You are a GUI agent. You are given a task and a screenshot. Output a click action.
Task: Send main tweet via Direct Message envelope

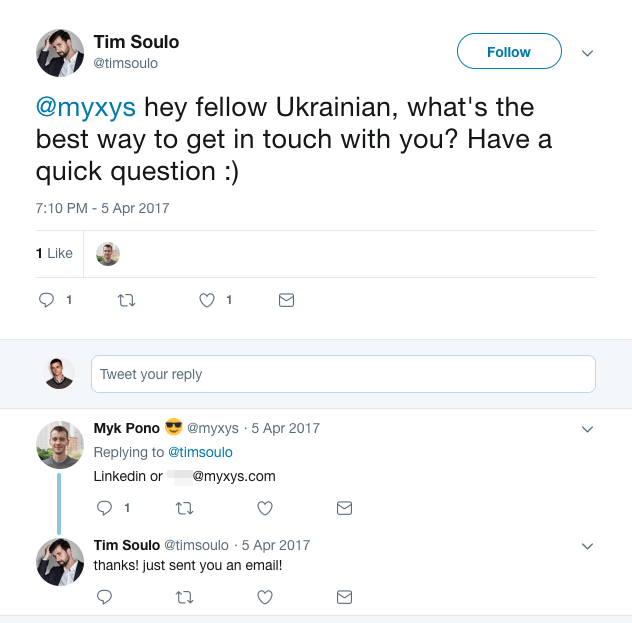tap(286, 300)
